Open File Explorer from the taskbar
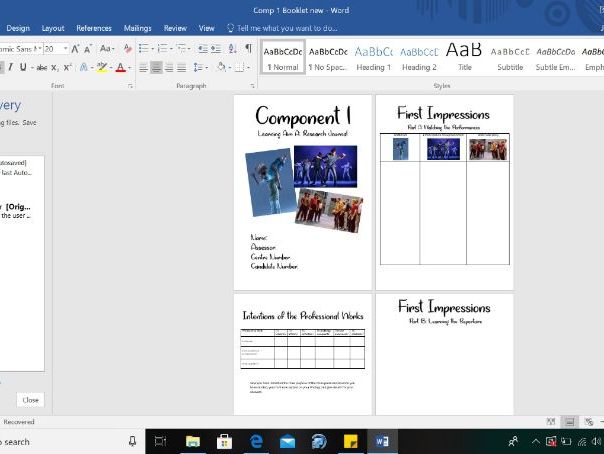Viewport: 604px width, 454px height. pyautogui.click(x=193, y=441)
